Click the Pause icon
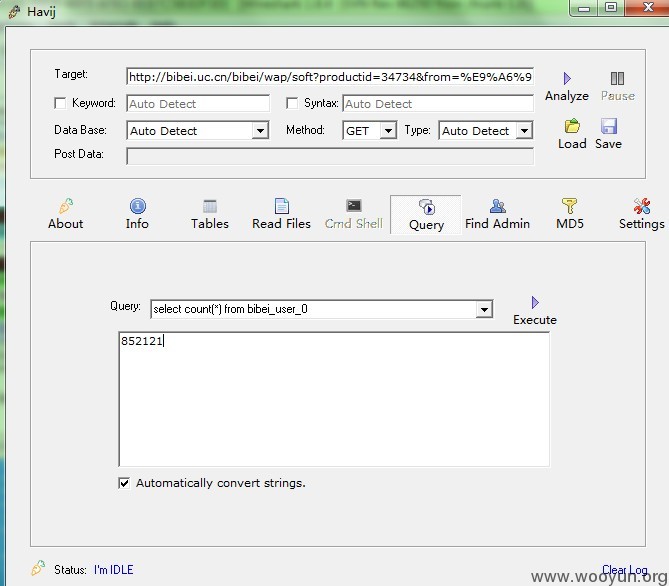 click(617, 79)
